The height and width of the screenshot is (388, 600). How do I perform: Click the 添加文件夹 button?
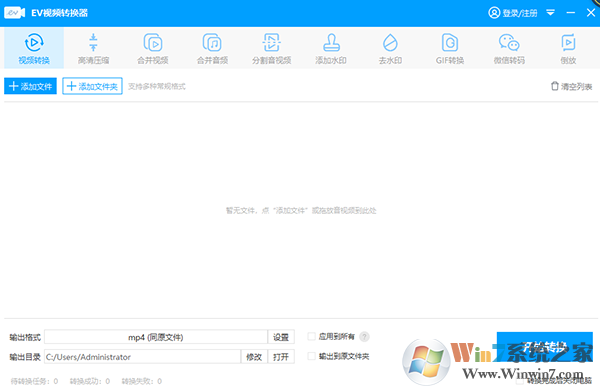point(92,86)
